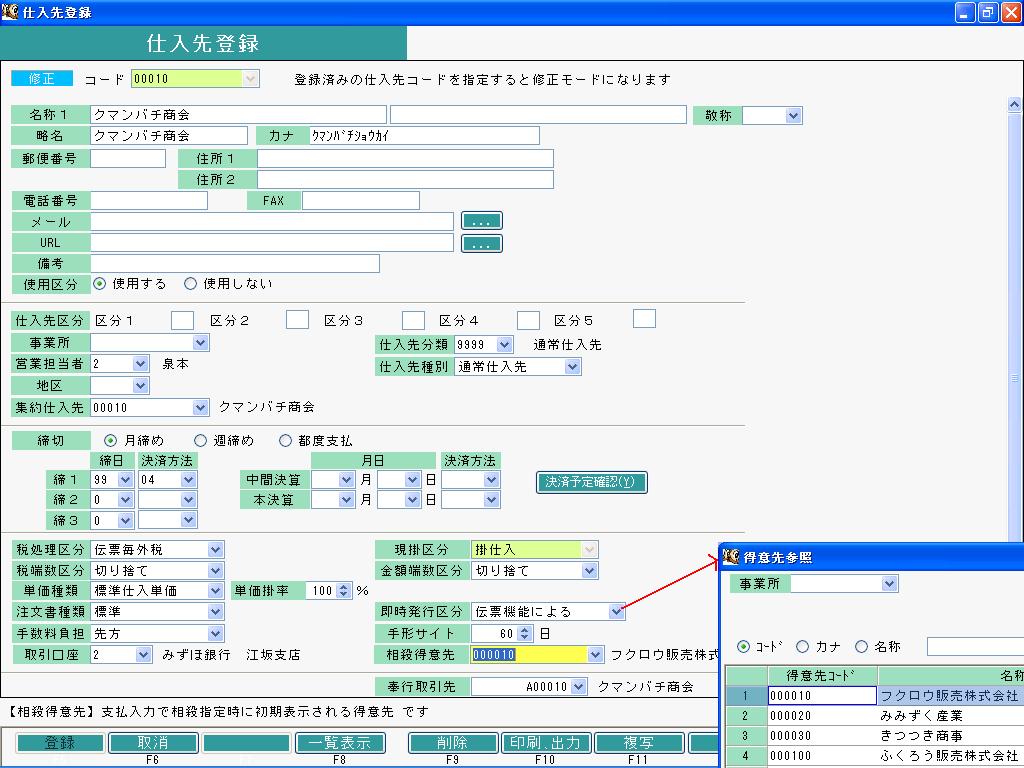Click the 郵便番号 input field
This screenshot has width=1024, height=768.
click(x=127, y=158)
